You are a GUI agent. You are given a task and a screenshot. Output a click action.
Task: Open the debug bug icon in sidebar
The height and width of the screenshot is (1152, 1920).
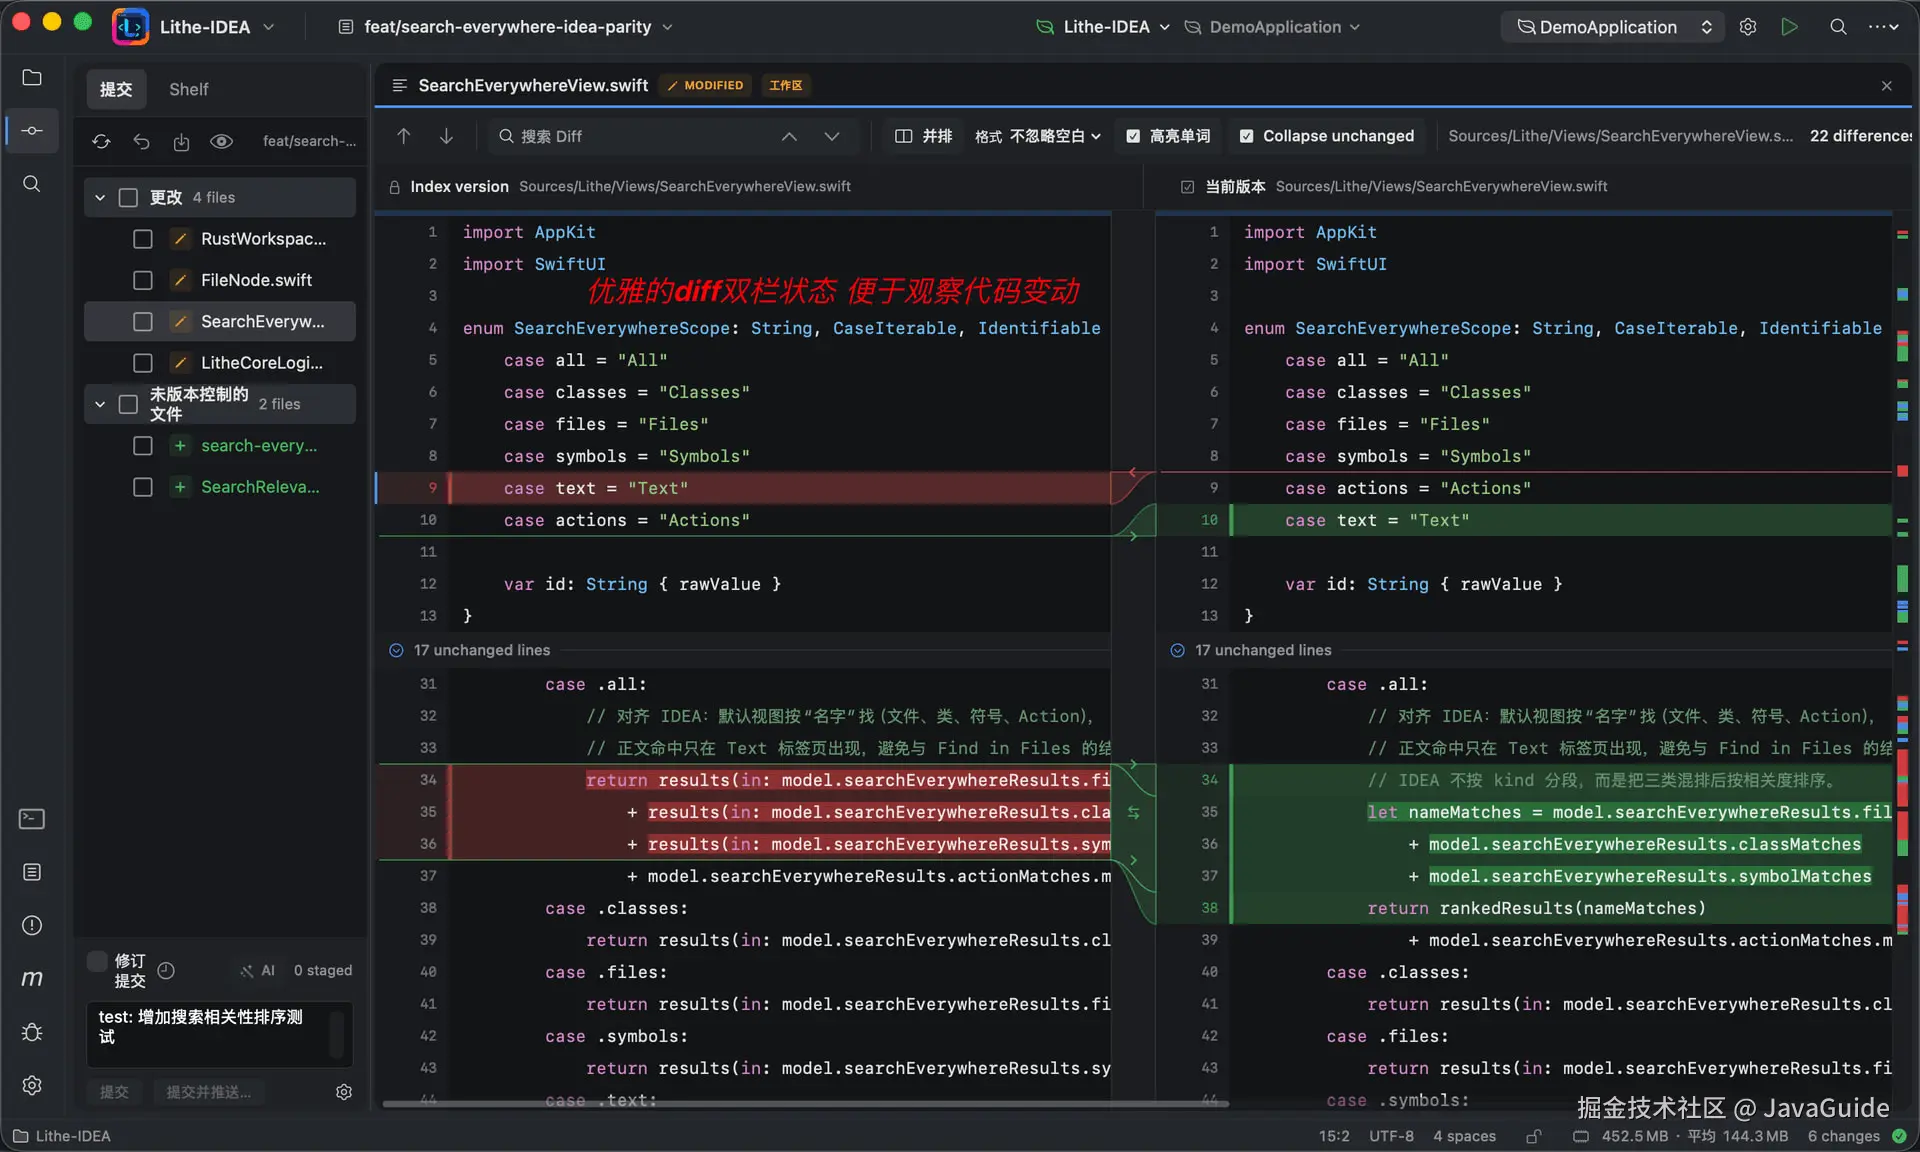tap(32, 1032)
